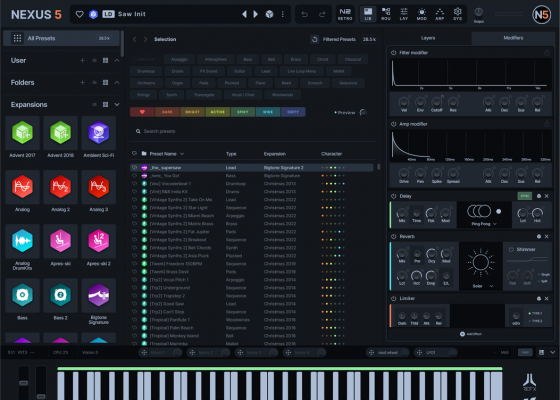Reset the filtered presets
Viewport: 560px width, 400px height.
tap(314, 39)
